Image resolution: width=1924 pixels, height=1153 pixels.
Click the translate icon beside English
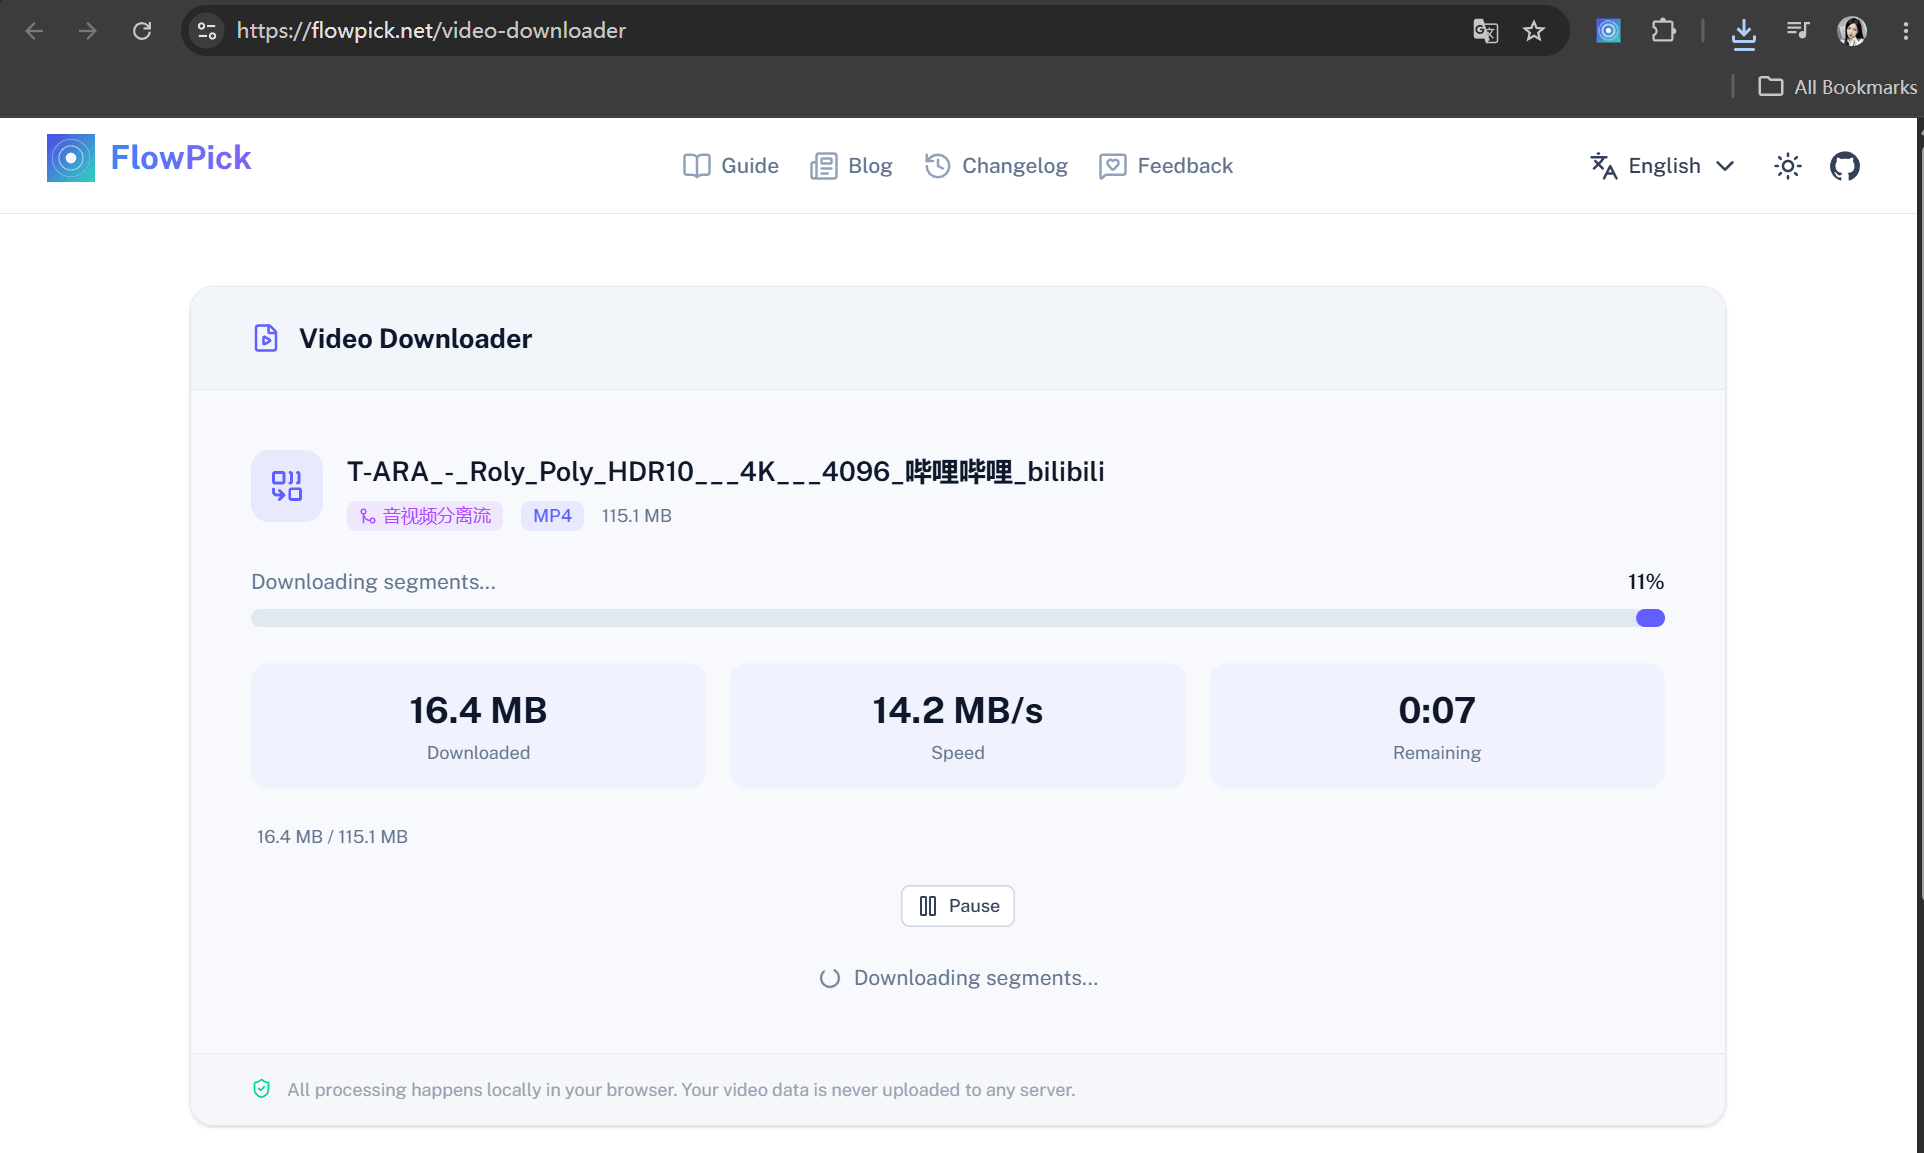click(x=1604, y=166)
